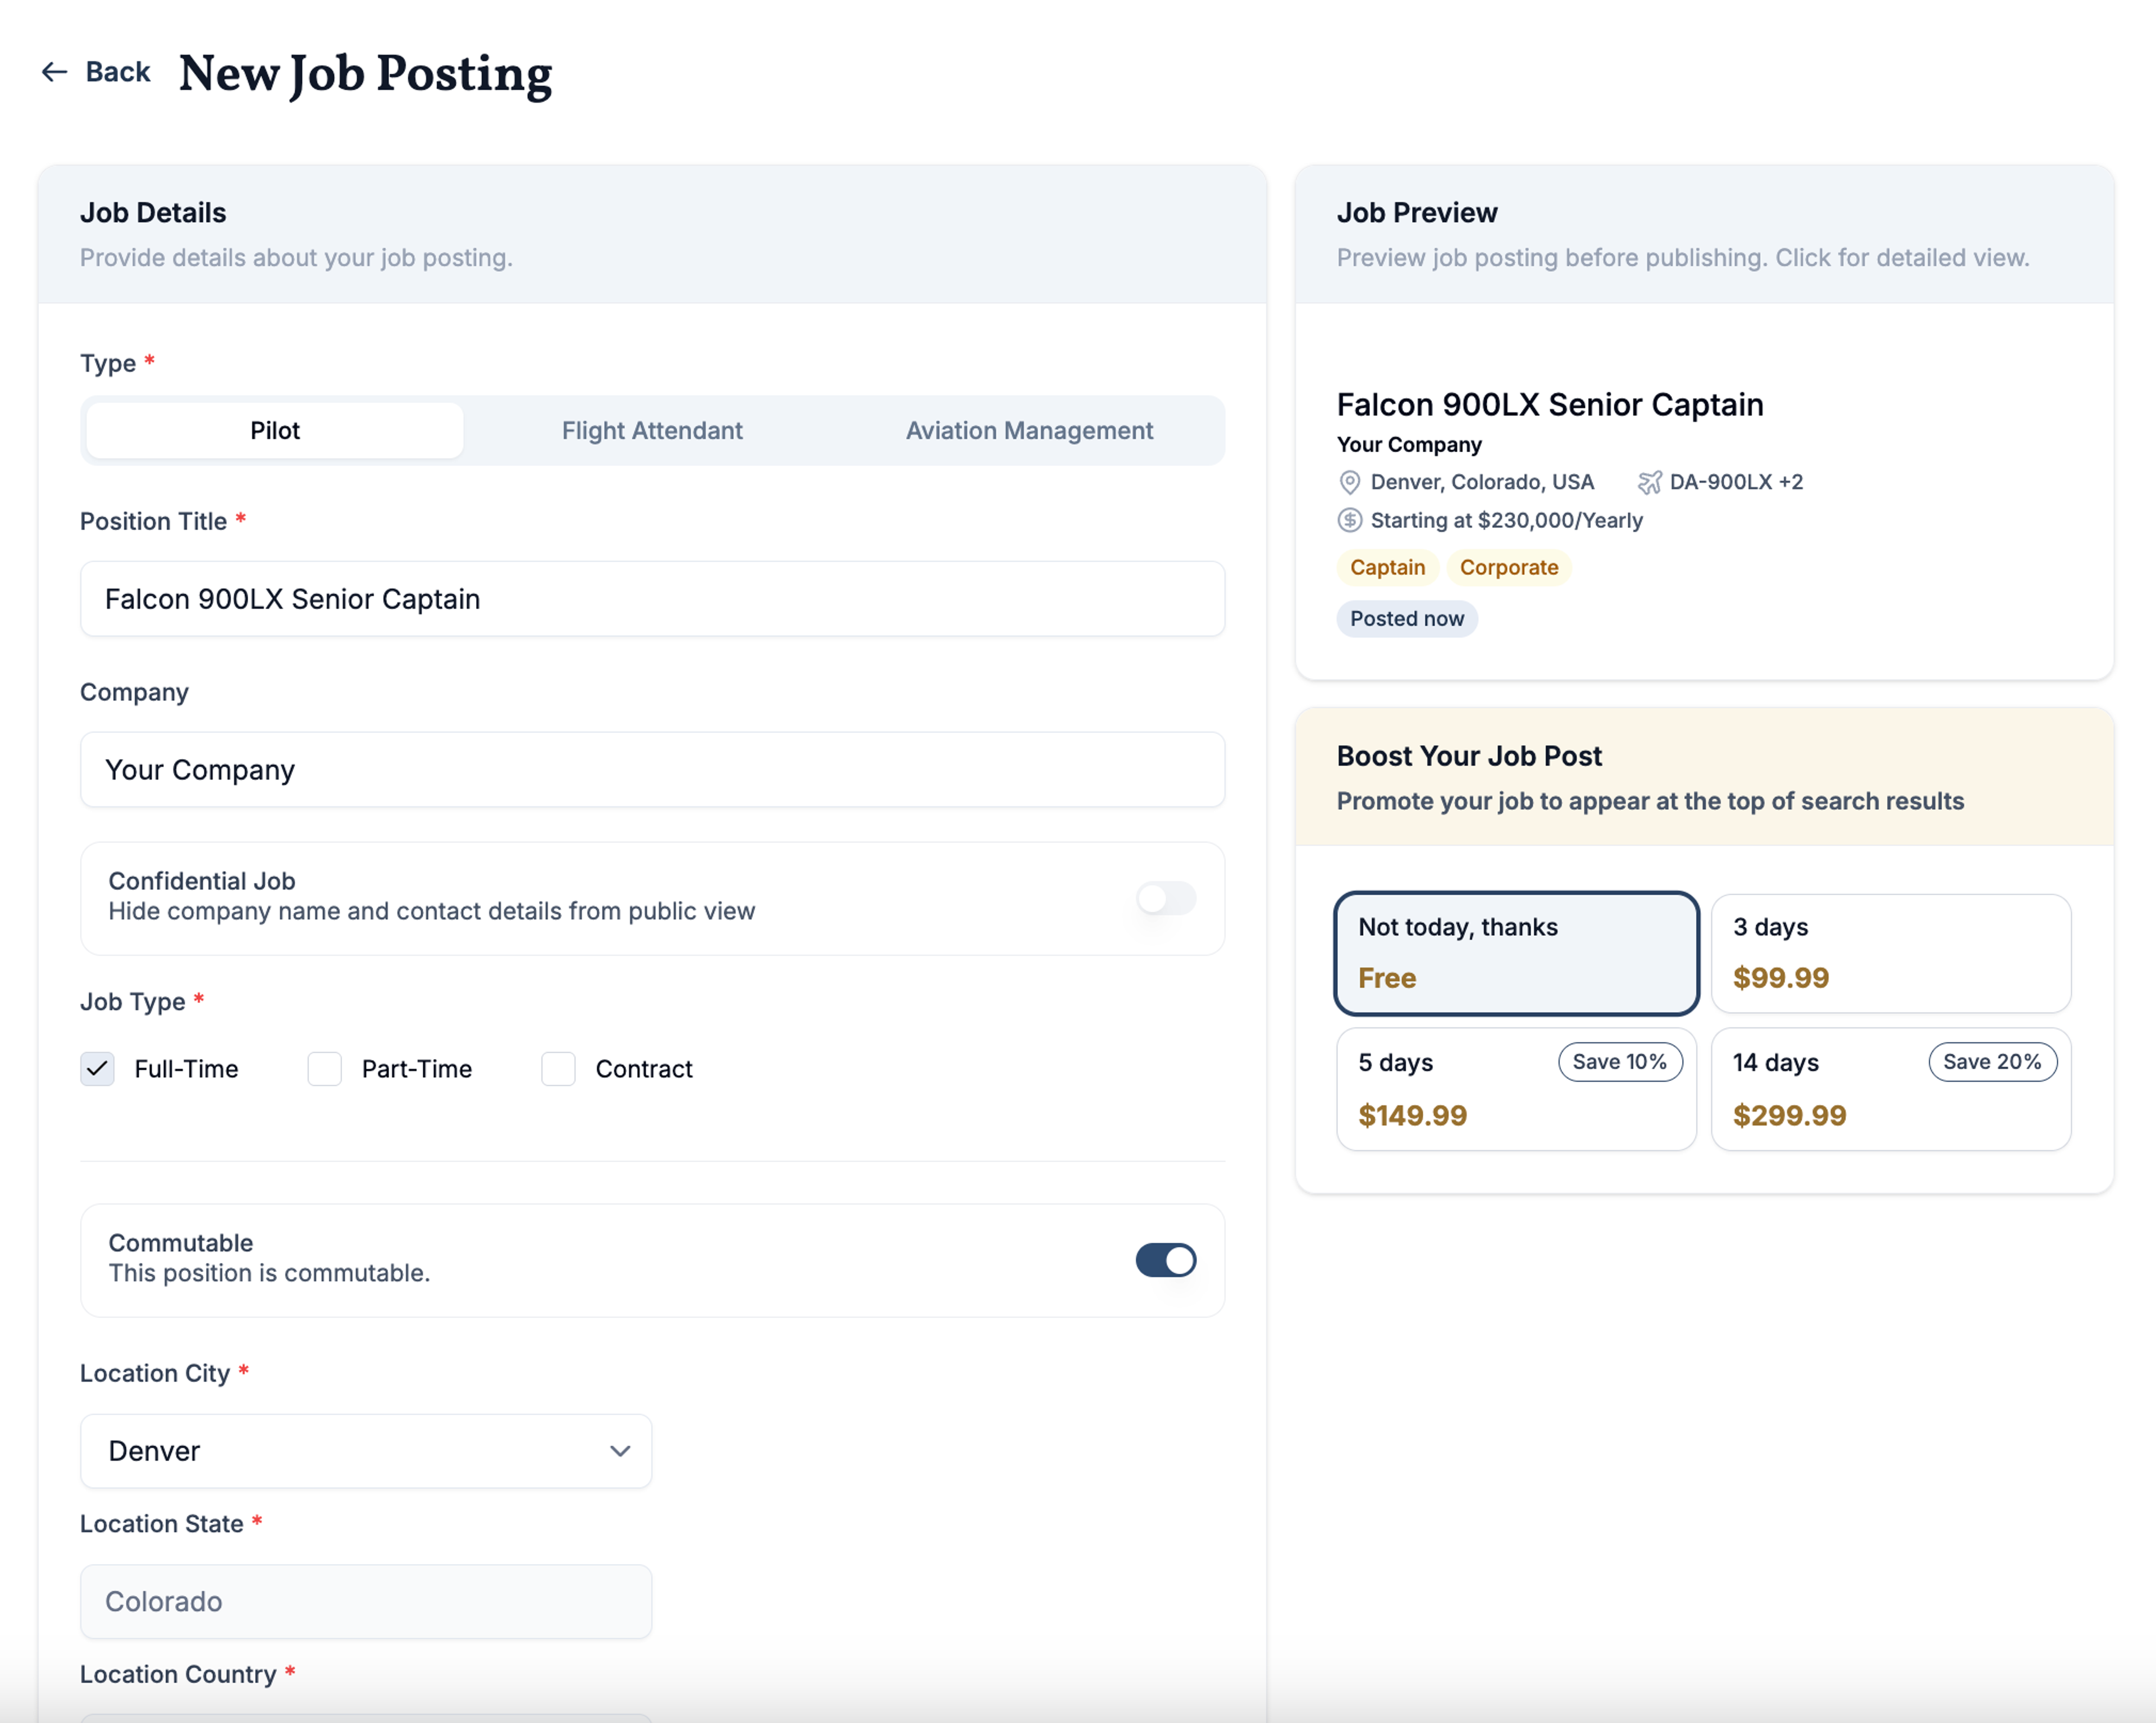2156x1723 pixels.
Task: Open the Location City dropdown
Action: 366,1451
